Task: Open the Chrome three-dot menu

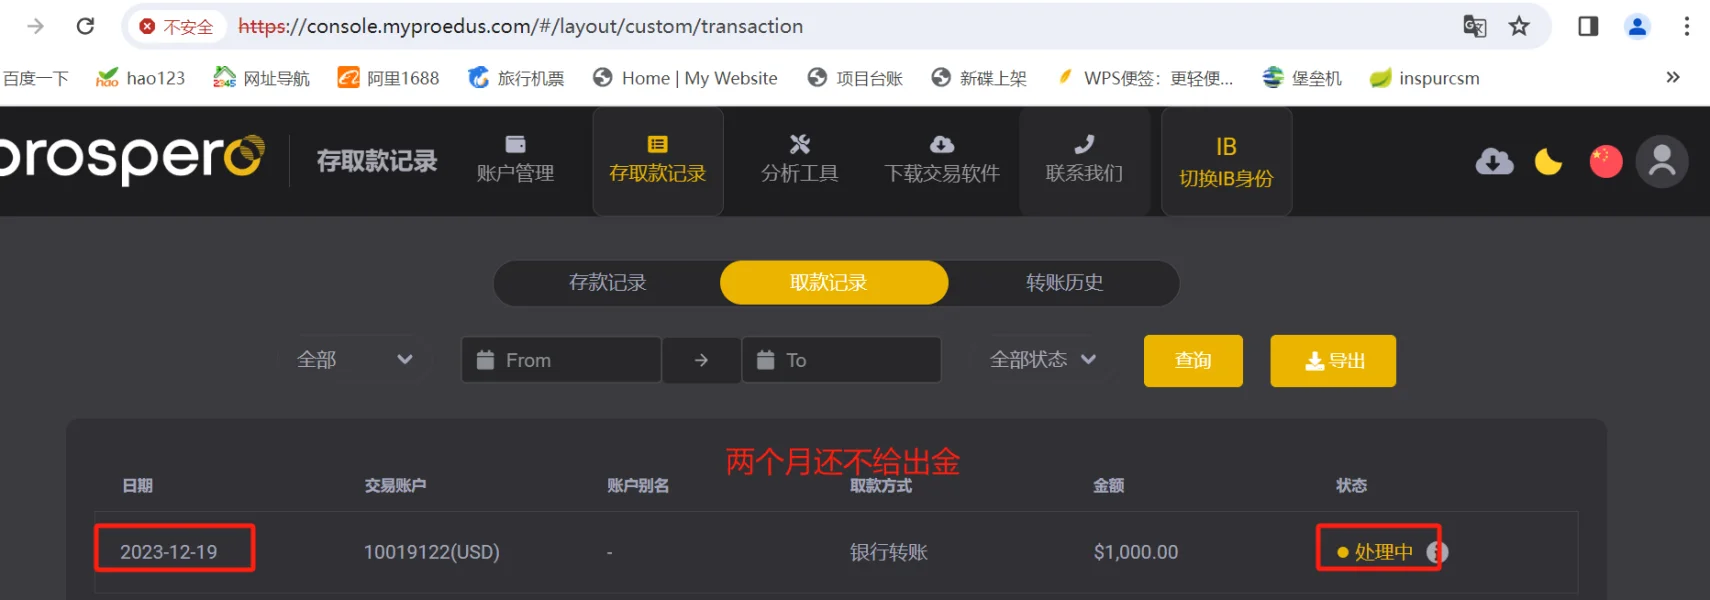Action: point(1687,26)
